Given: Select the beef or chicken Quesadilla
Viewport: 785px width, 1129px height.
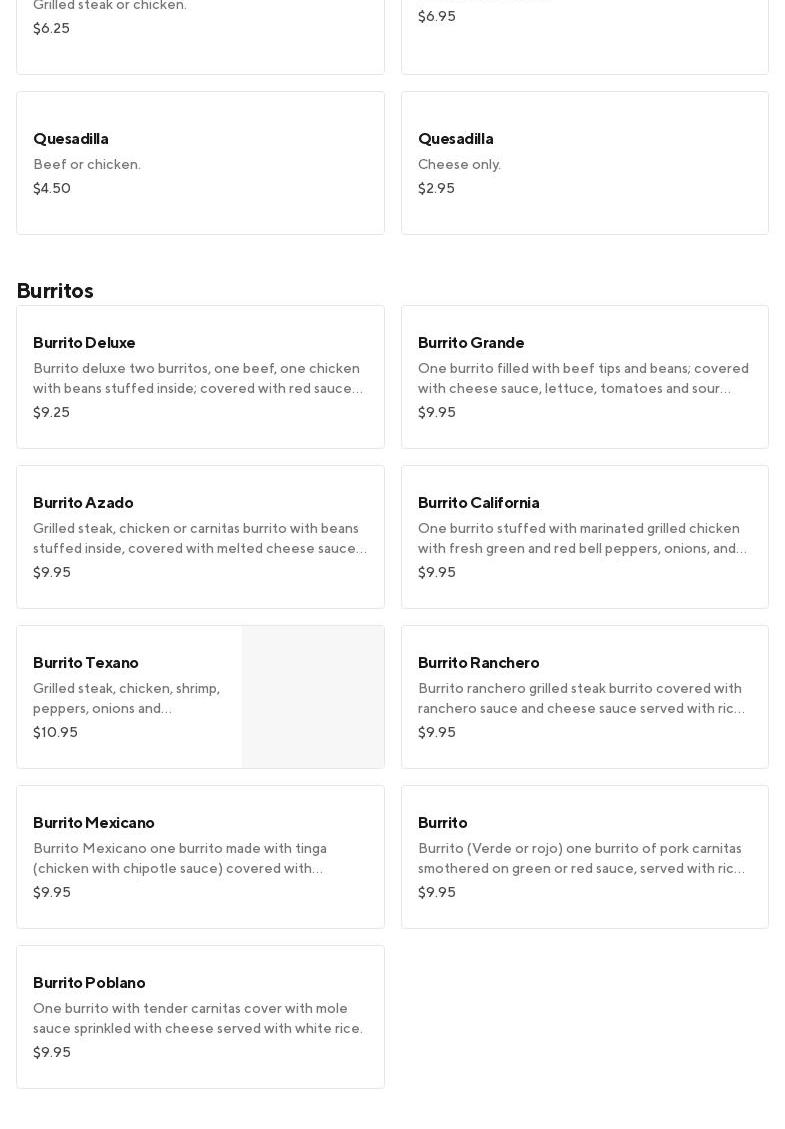Looking at the screenshot, I should pos(200,163).
